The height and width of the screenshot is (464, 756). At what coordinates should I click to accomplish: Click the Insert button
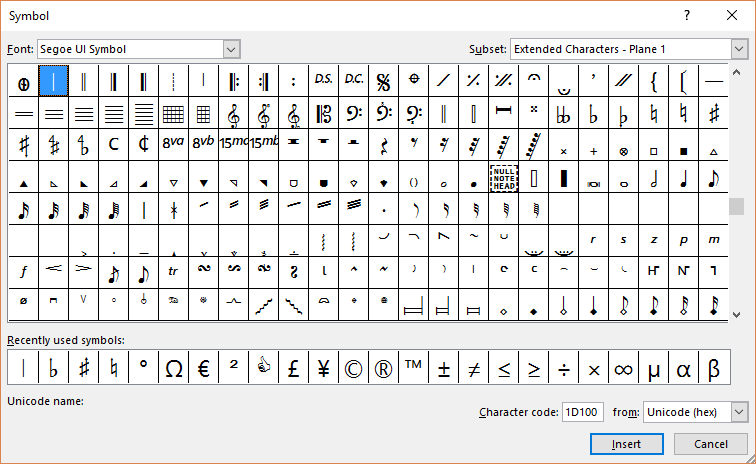point(626,443)
